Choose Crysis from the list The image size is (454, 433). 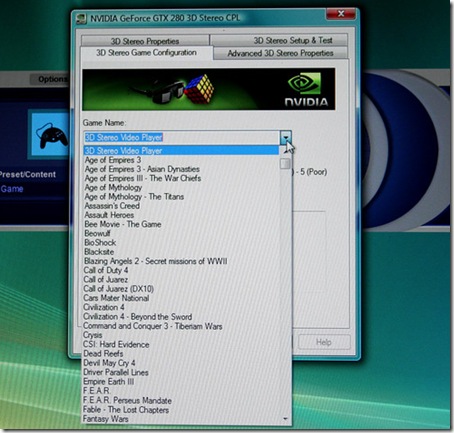(181, 335)
